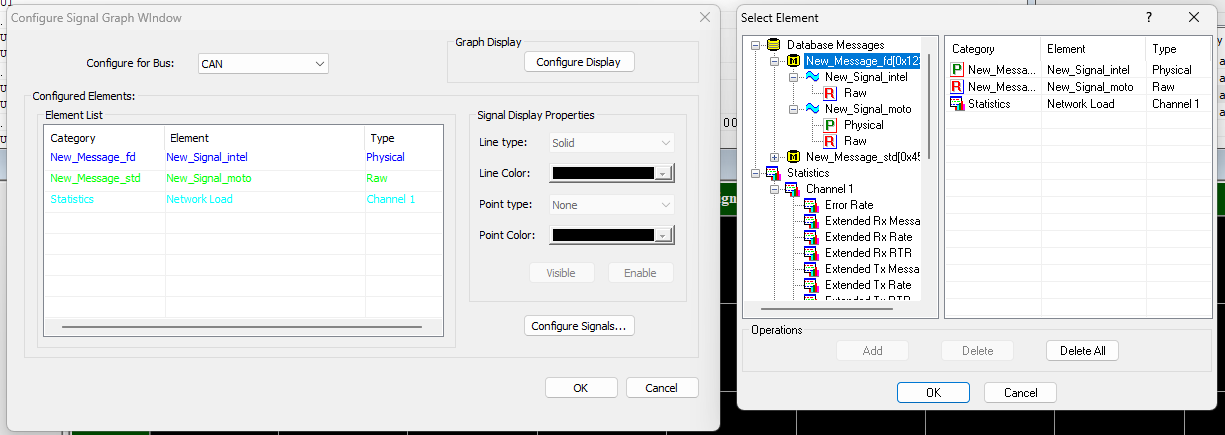Collapse the Database Messages tree node
Image resolution: width=1225 pixels, height=435 pixels.
[x=756, y=45]
